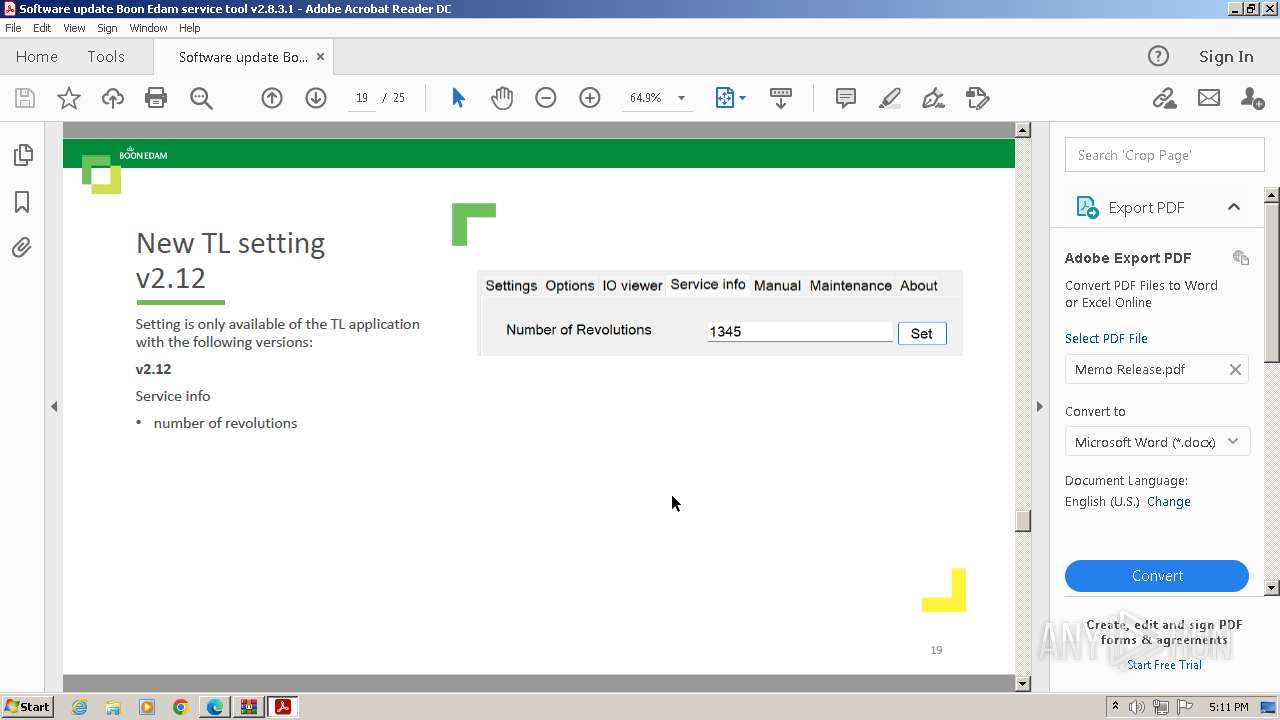Open Page Thumbnails panel
The height and width of the screenshot is (720, 1280).
tap(22, 155)
